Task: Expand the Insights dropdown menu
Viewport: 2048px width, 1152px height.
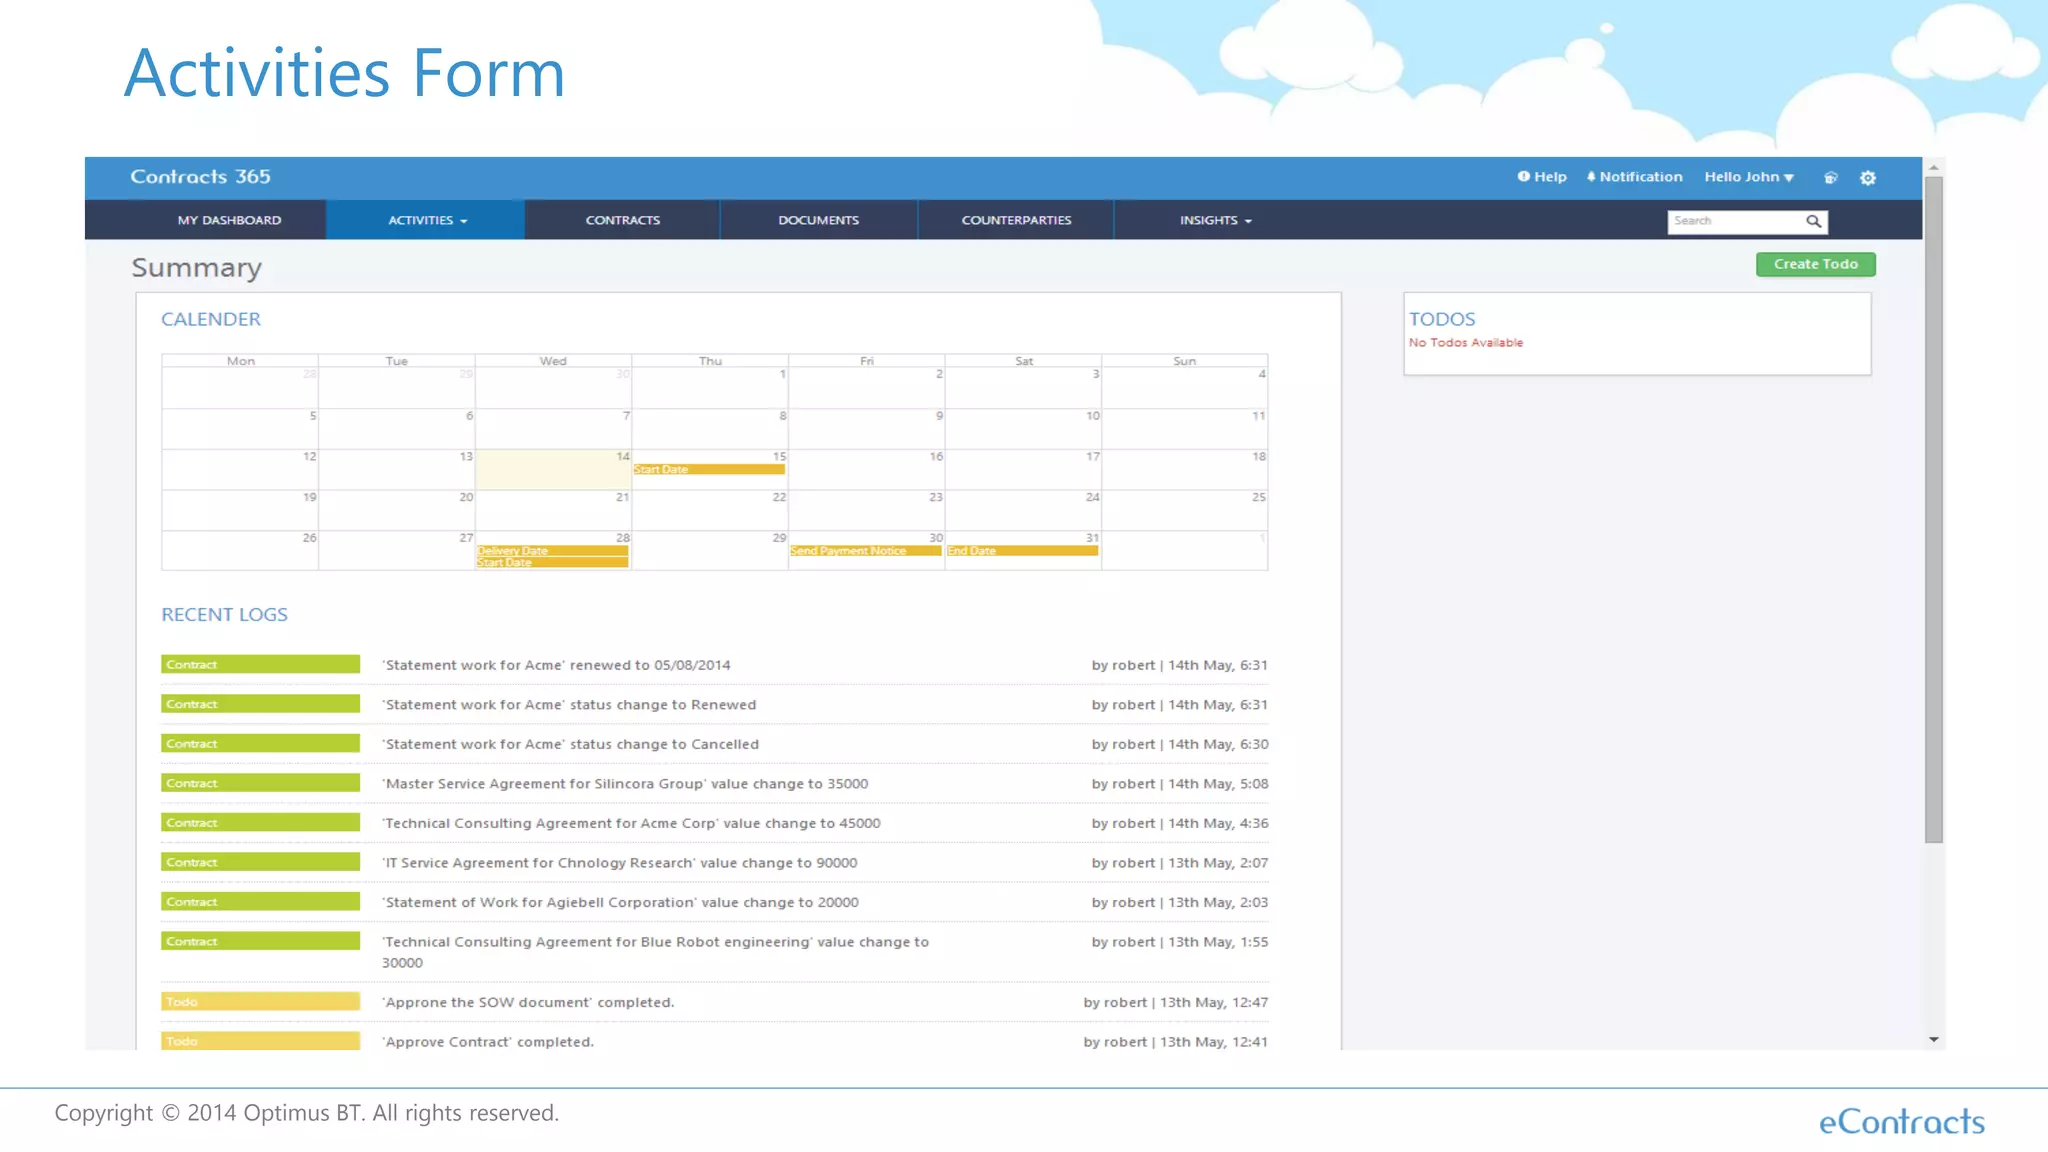Action: click(x=1215, y=220)
